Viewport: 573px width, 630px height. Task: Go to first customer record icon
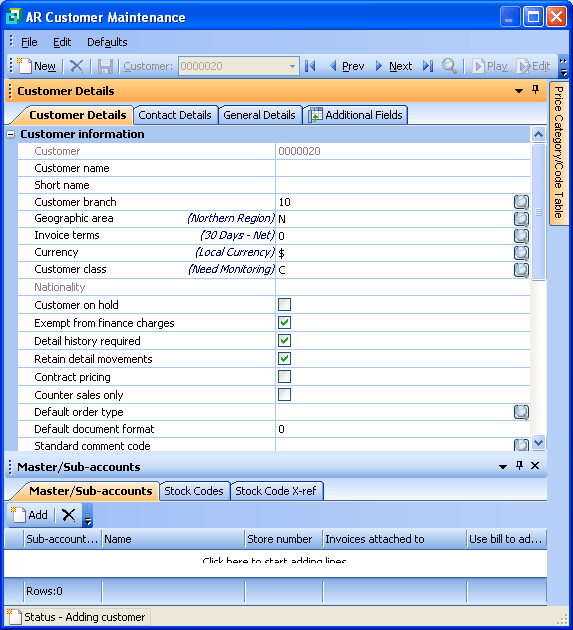coord(310,66)
